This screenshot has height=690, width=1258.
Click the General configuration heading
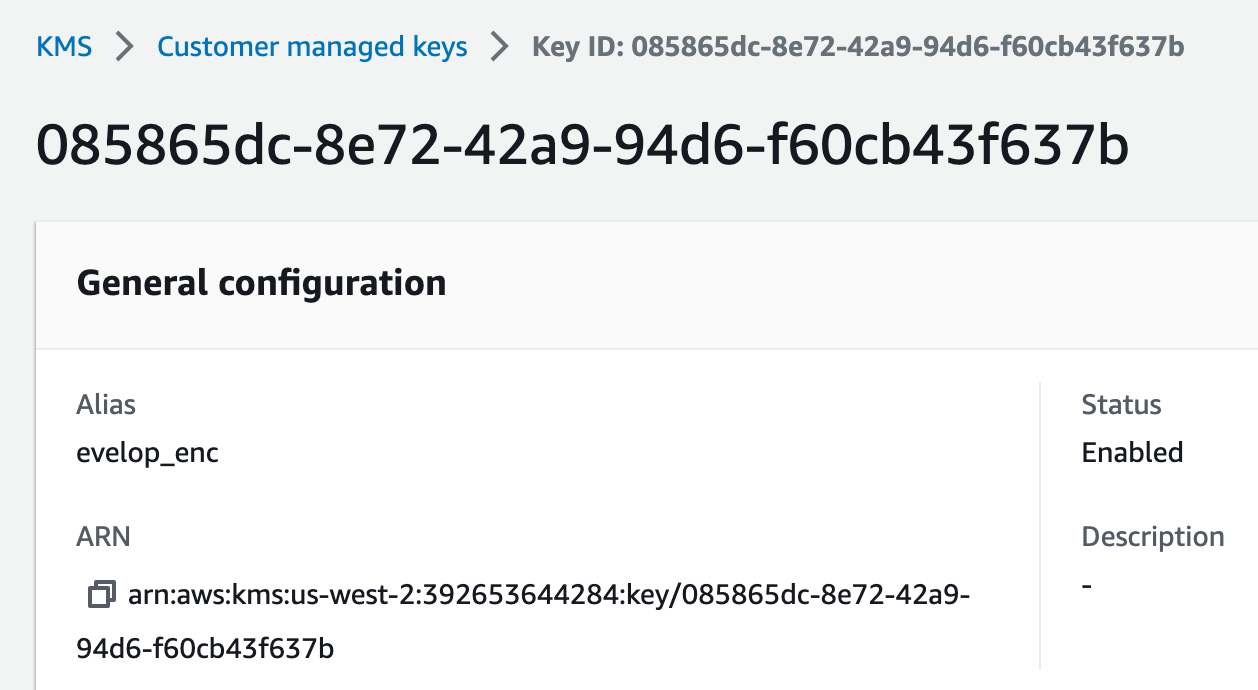pyautogui.click(x=261, y=283)
